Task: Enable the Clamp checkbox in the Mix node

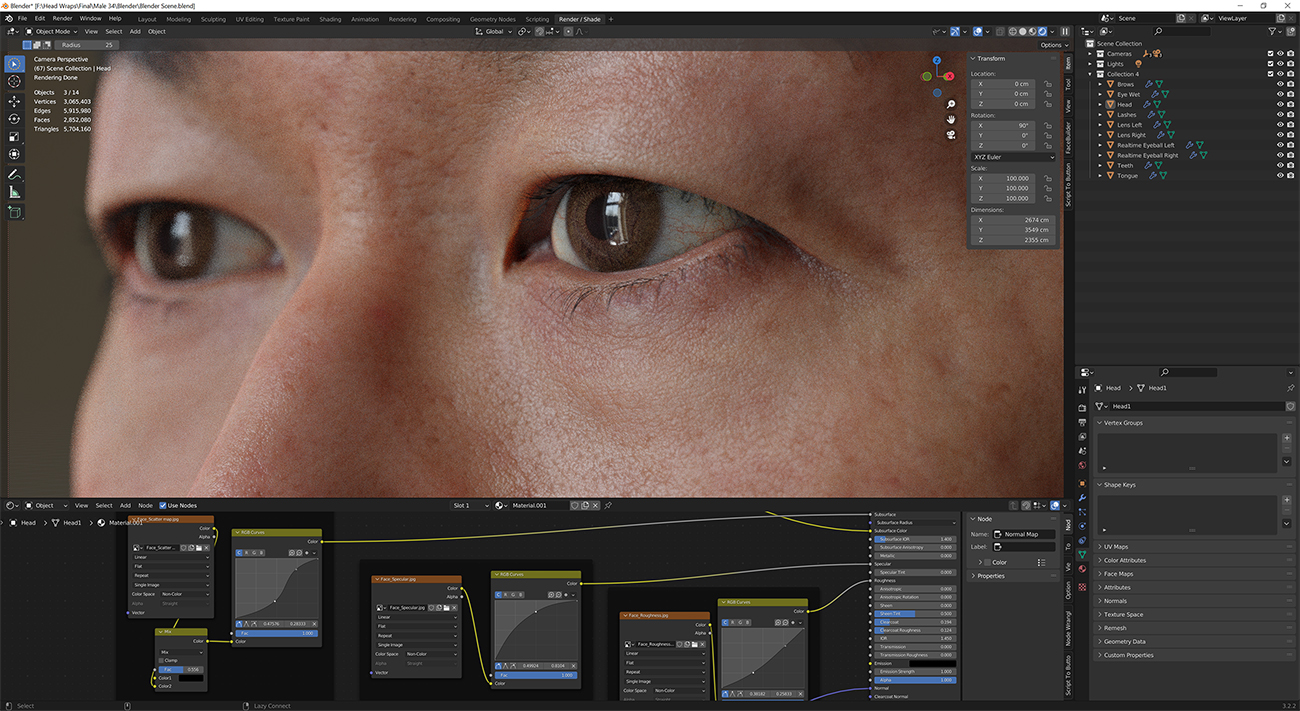Action: pos(162,660)
